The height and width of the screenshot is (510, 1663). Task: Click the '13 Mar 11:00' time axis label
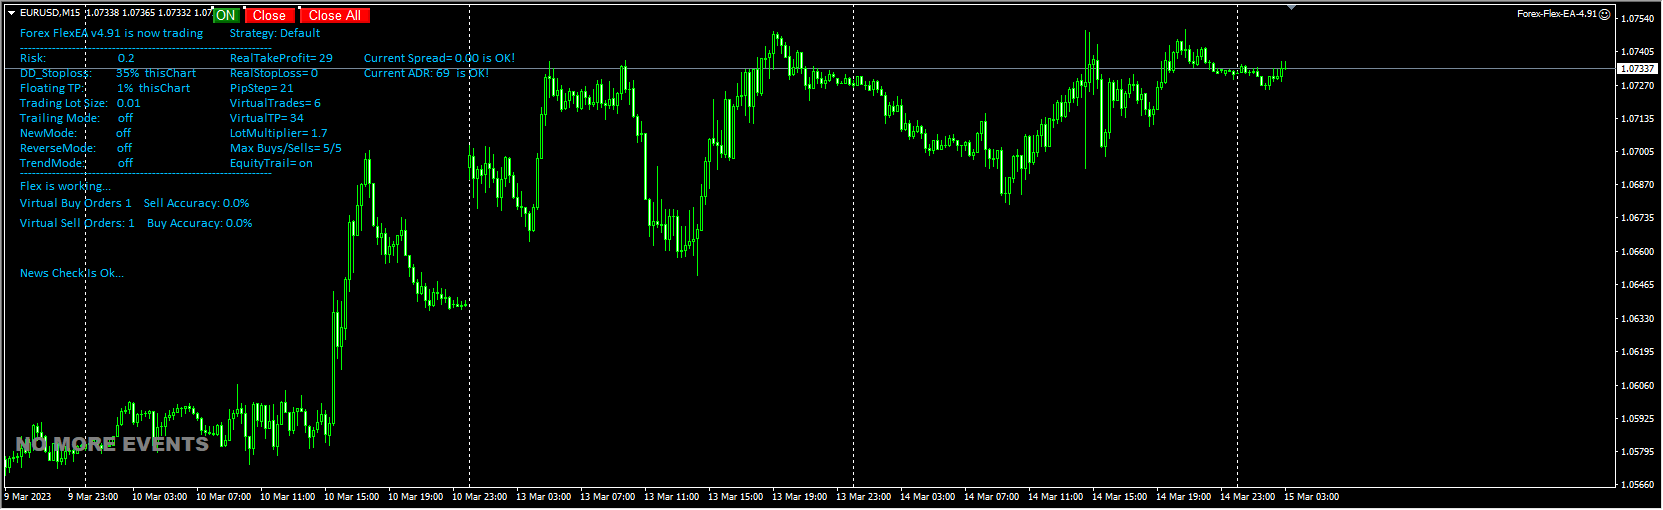coord(671,497)
